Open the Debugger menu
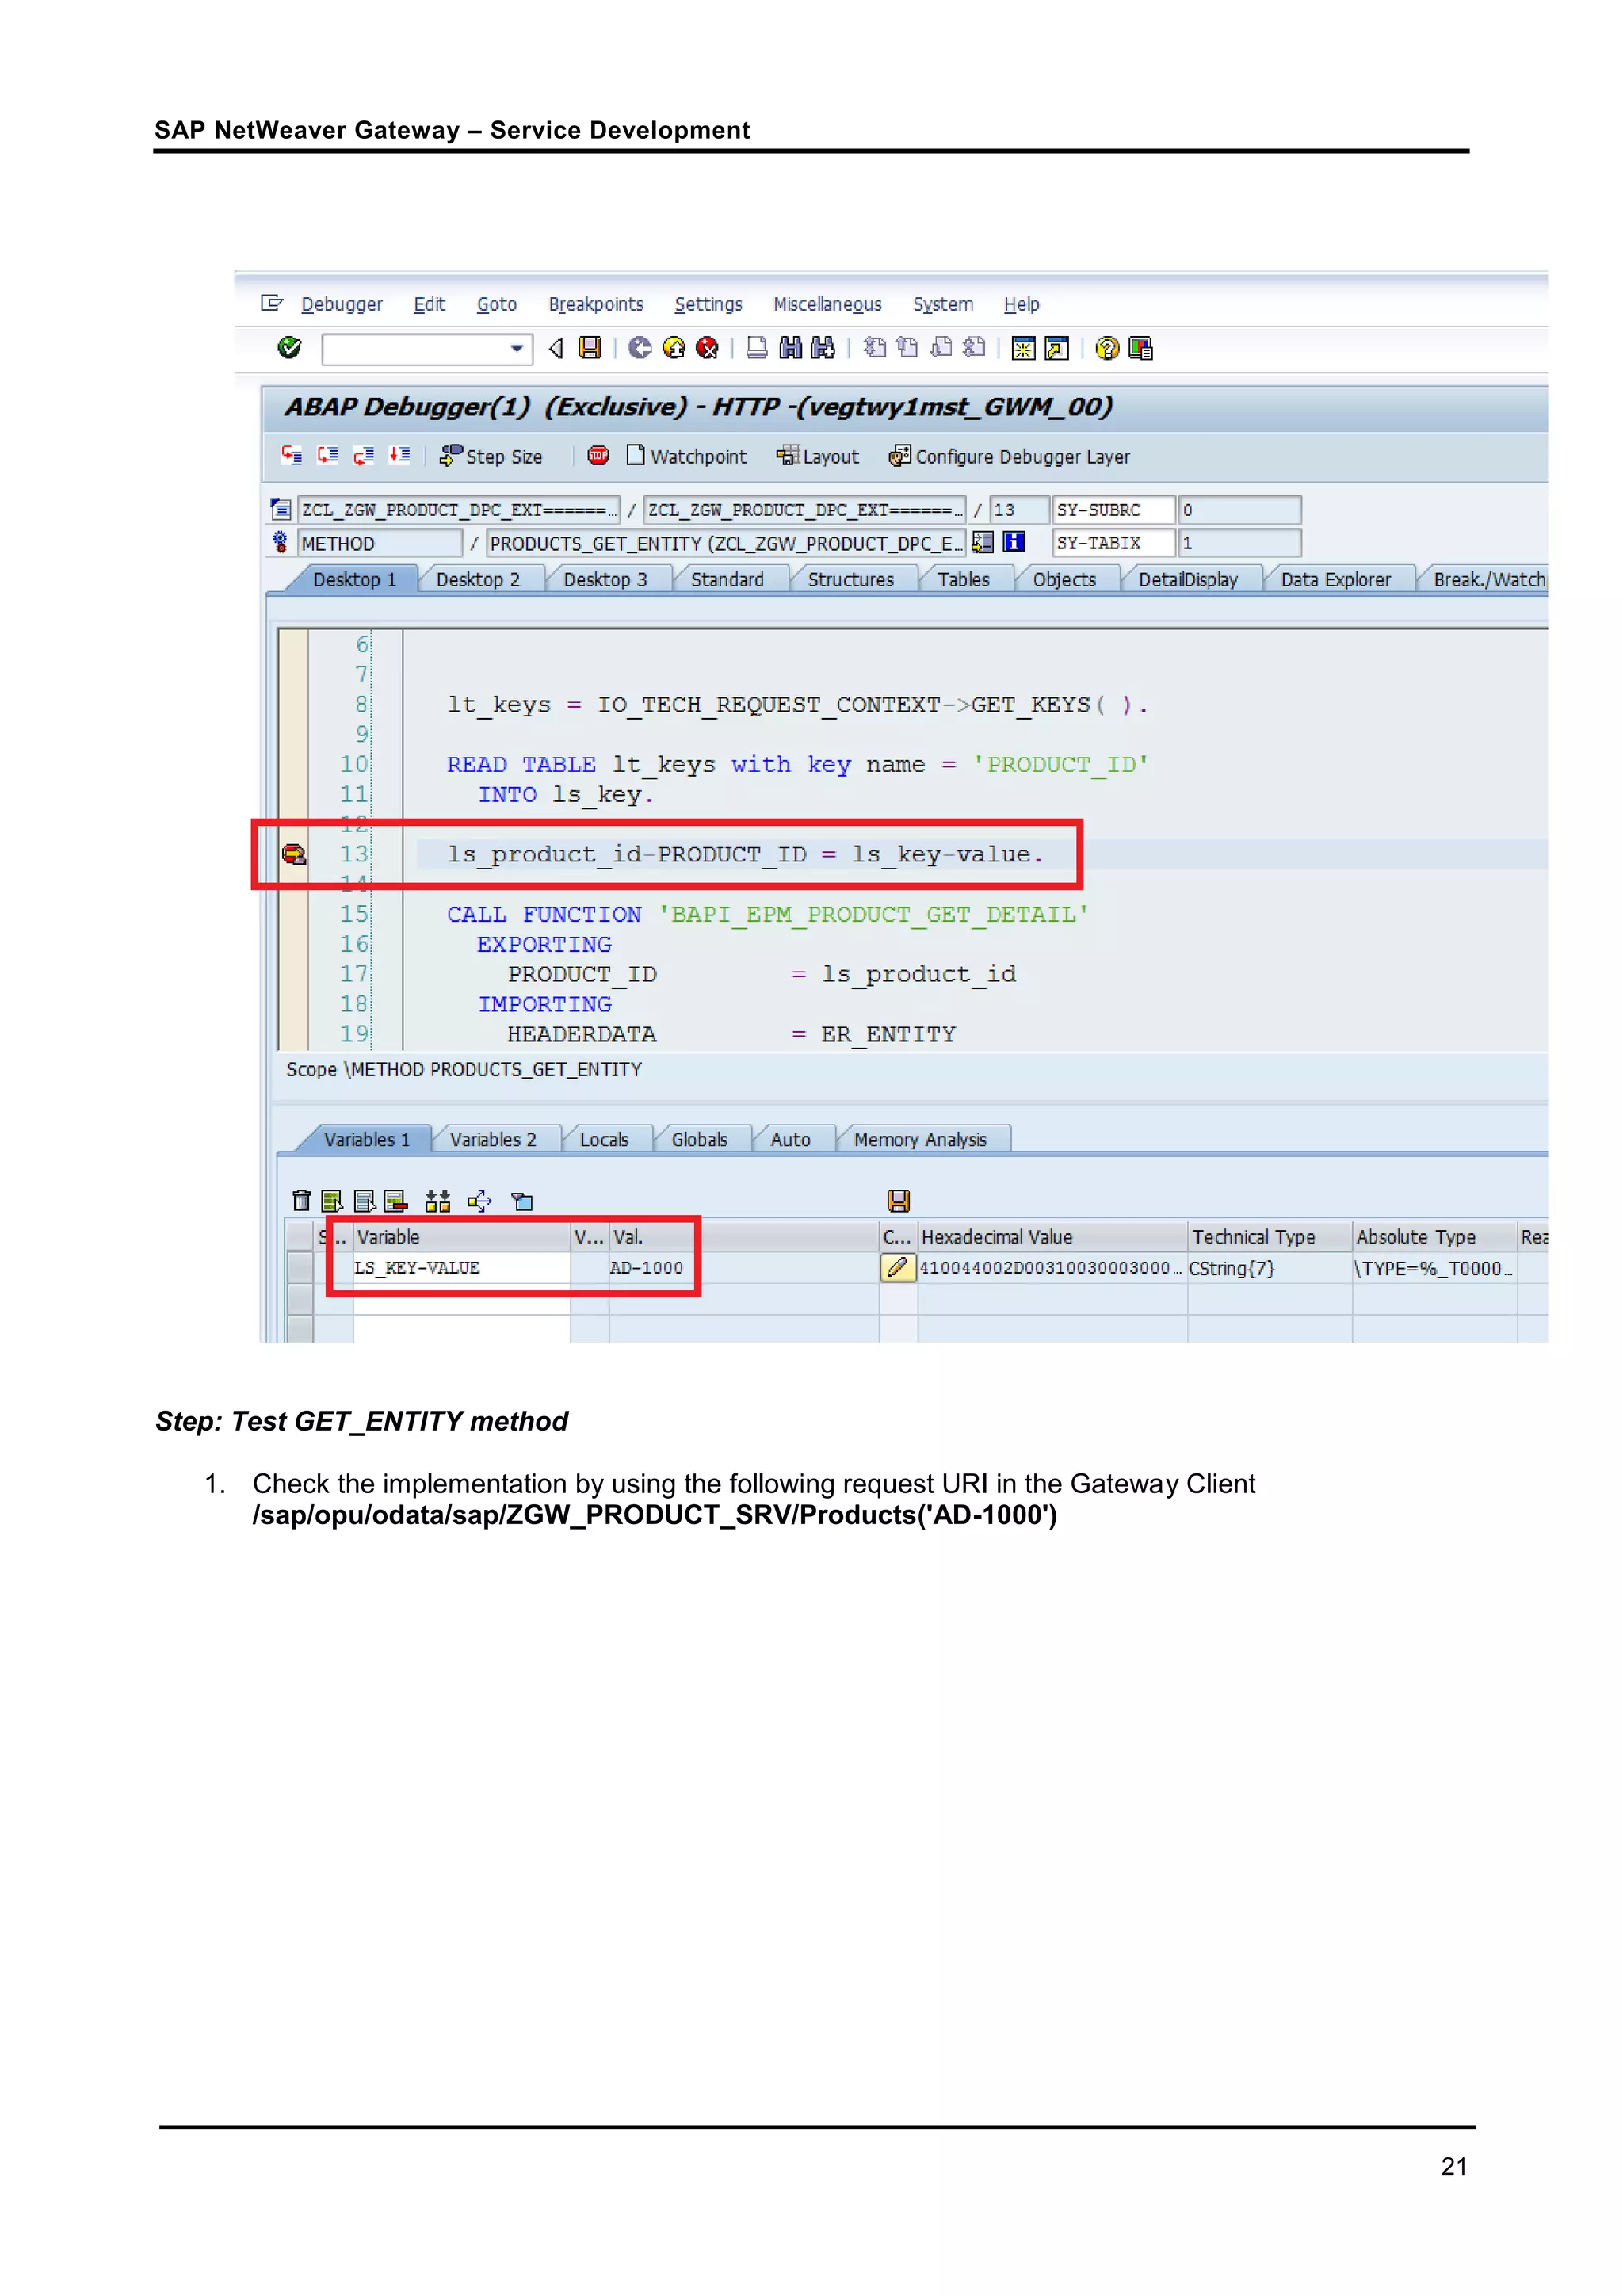Viewport: 1623px width, 2296px height. [x=342, y=304]
